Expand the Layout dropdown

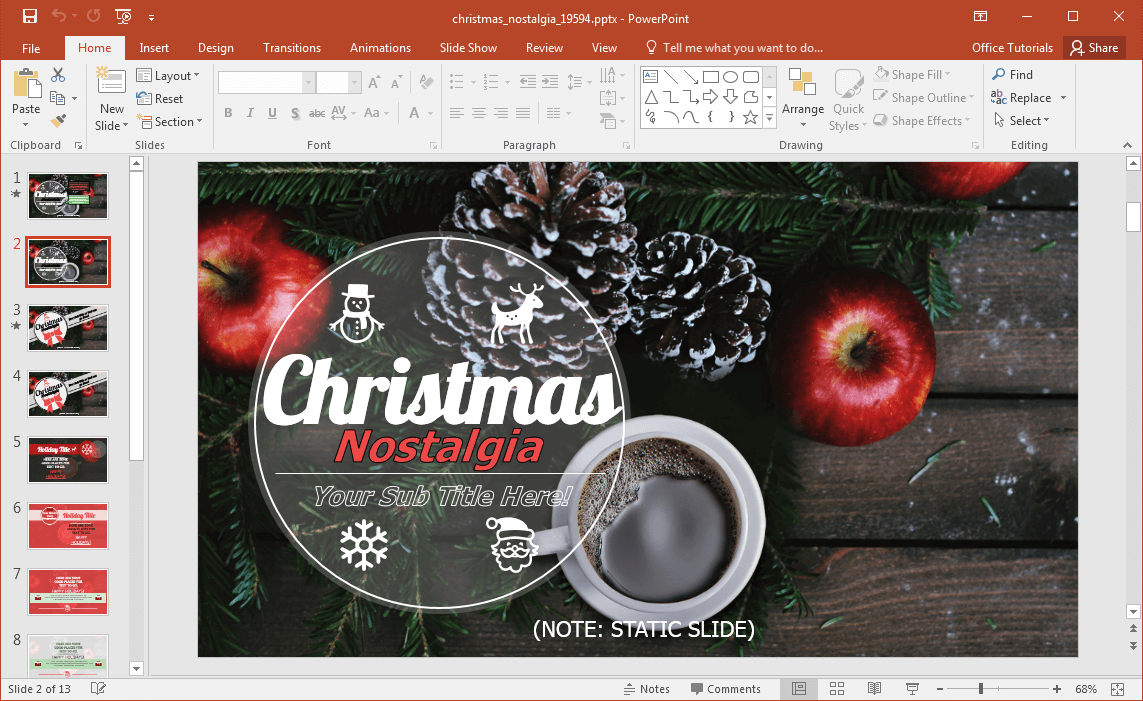(168, 76)
